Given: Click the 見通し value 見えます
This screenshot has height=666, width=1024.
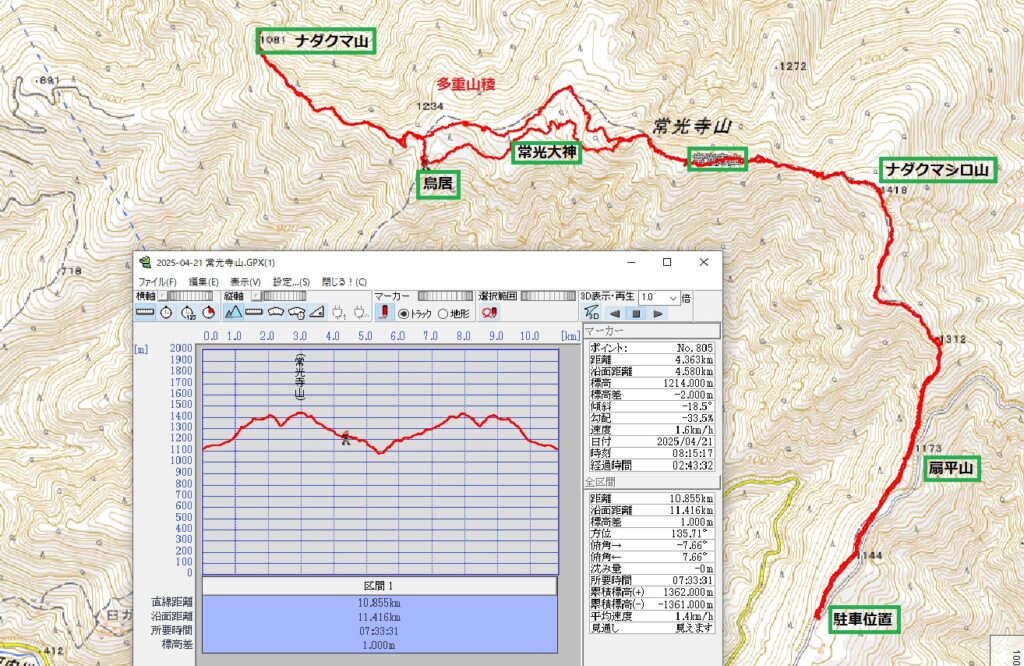Looking at the screenshot, I should [695, 627].
